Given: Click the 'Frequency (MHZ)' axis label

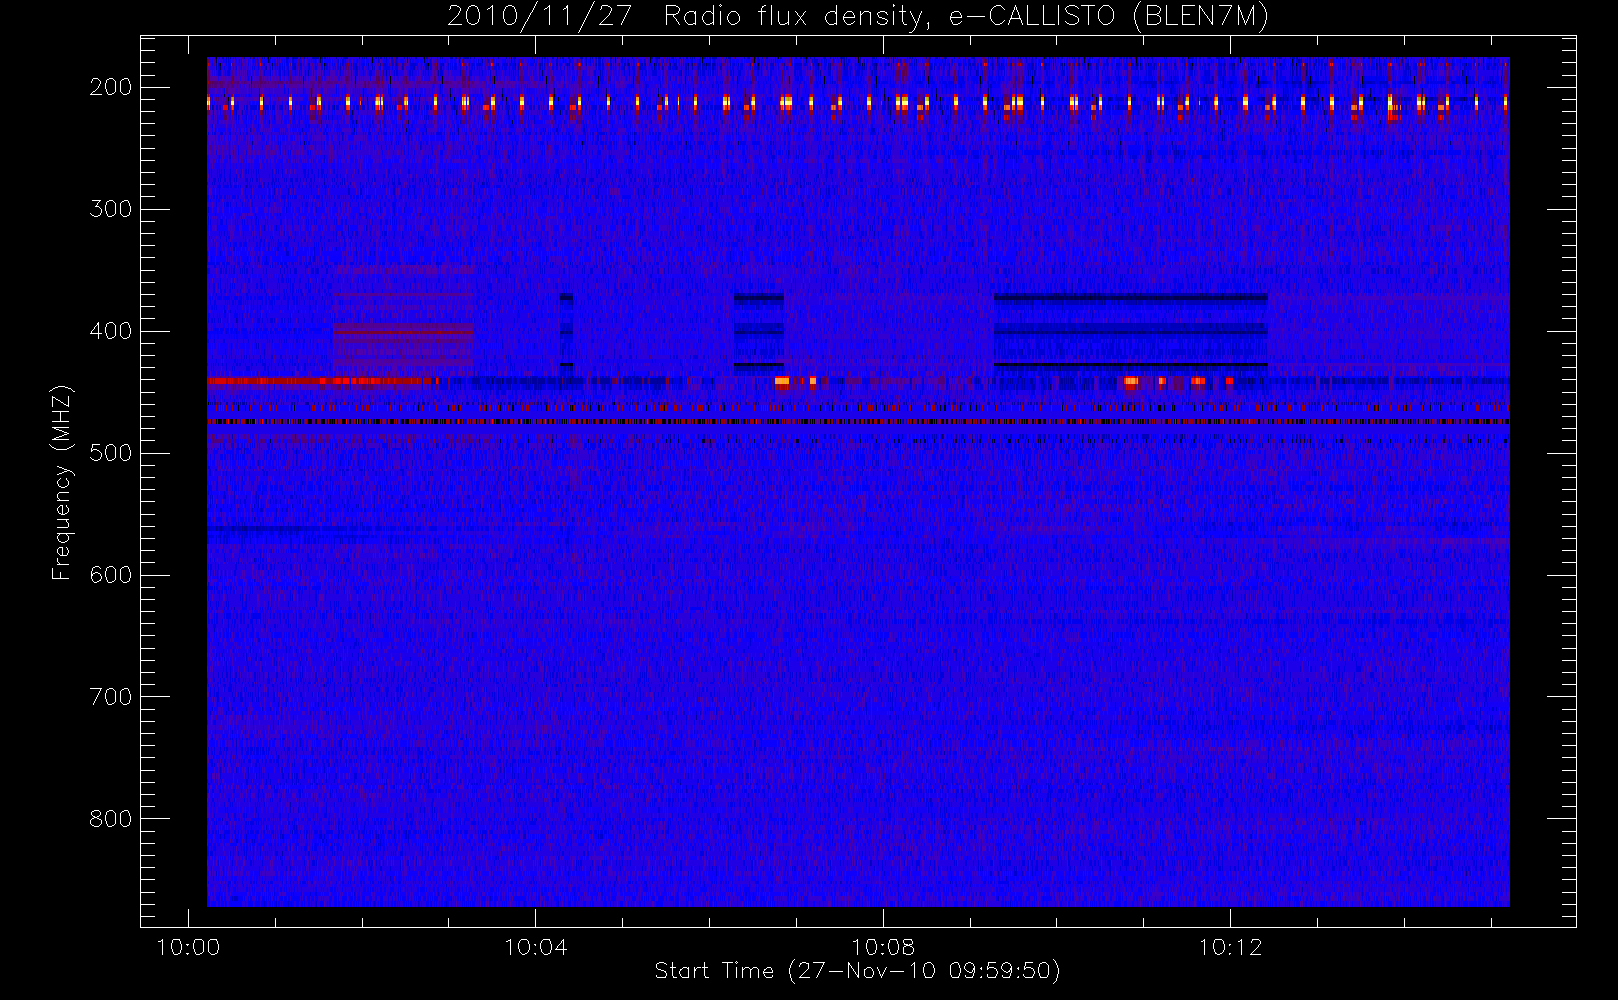Looking at the screenshot, I should [x=62, y=482].
